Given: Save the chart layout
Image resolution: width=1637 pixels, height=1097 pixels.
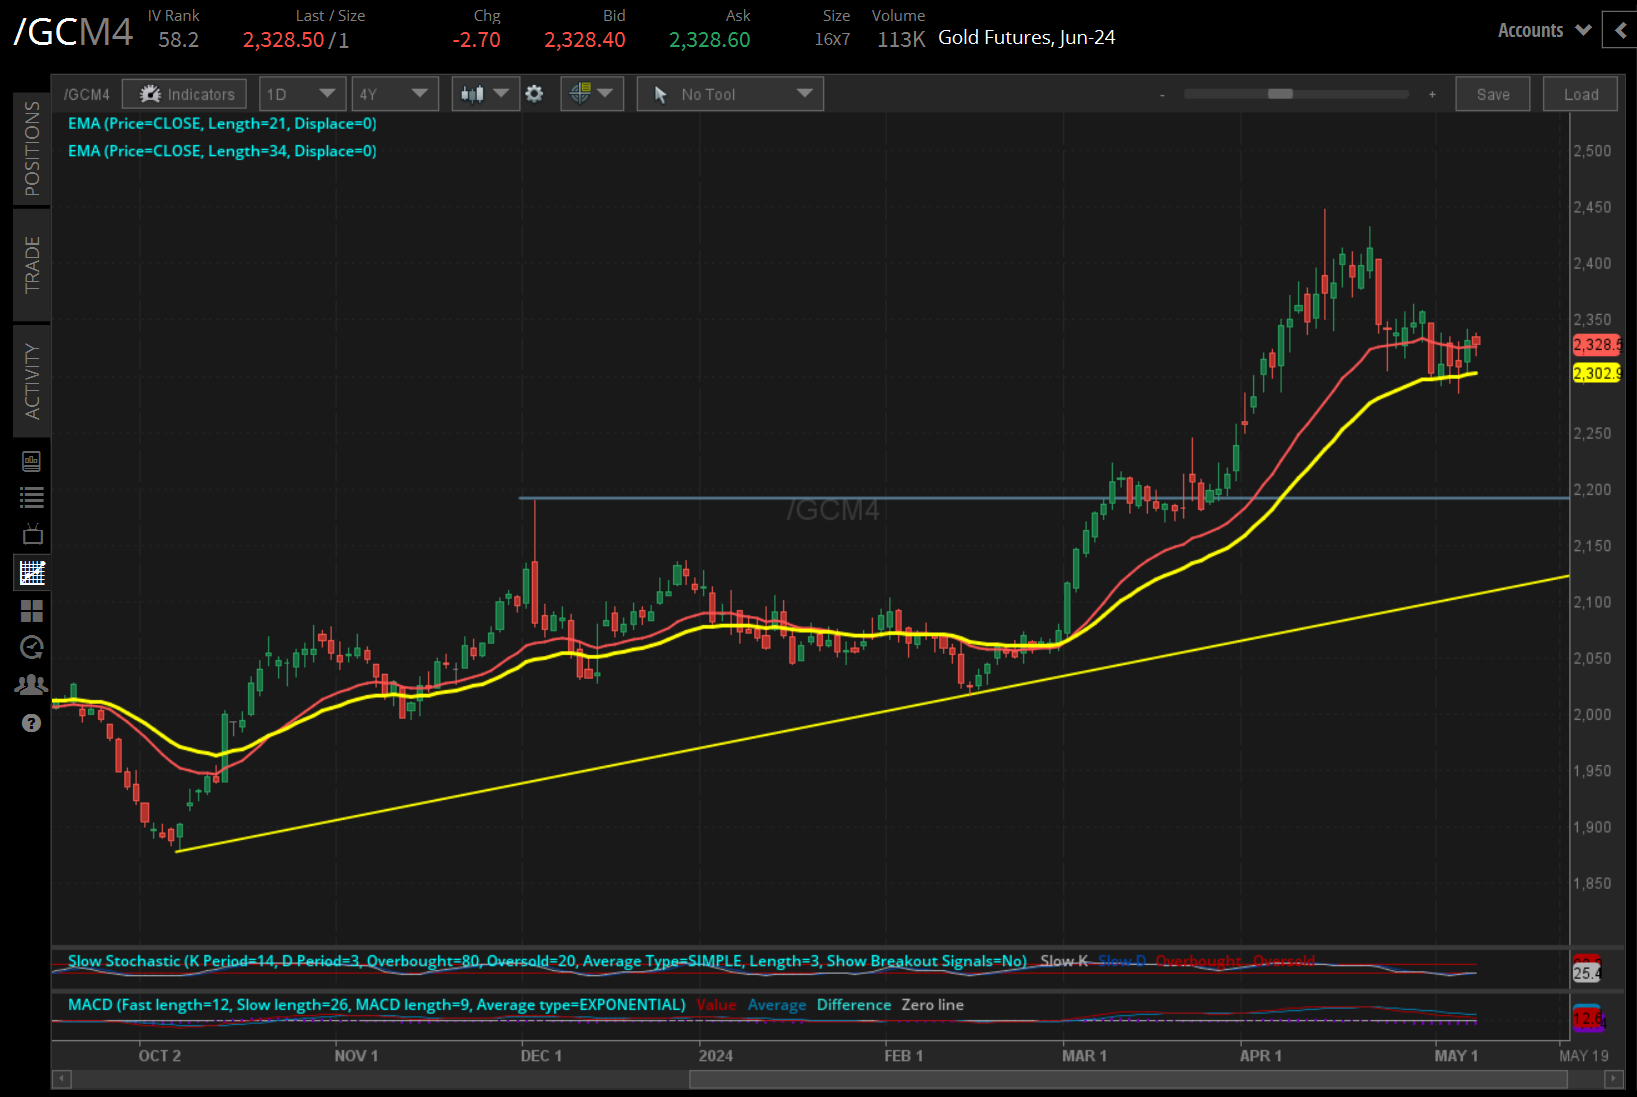Looking at the screenshot, I should coord(1493,94).
